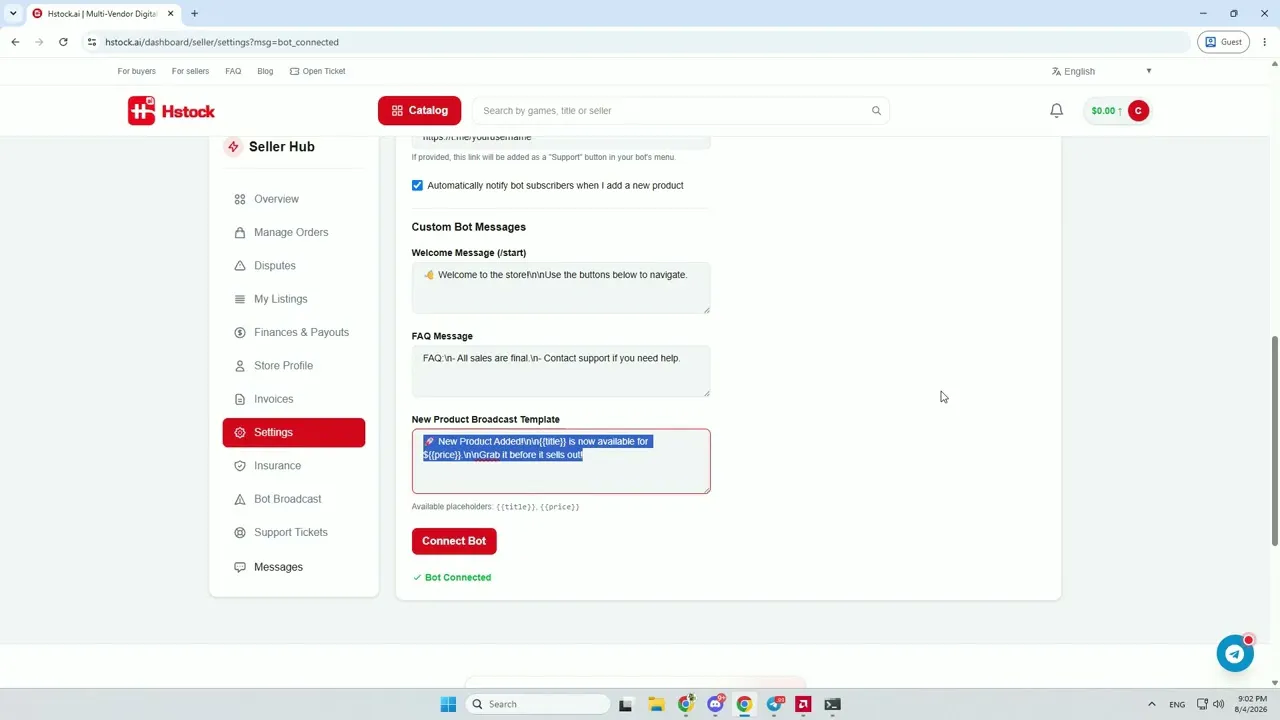
Task: Click the Bot Broadcast warning icon
Action: [240, 499]
